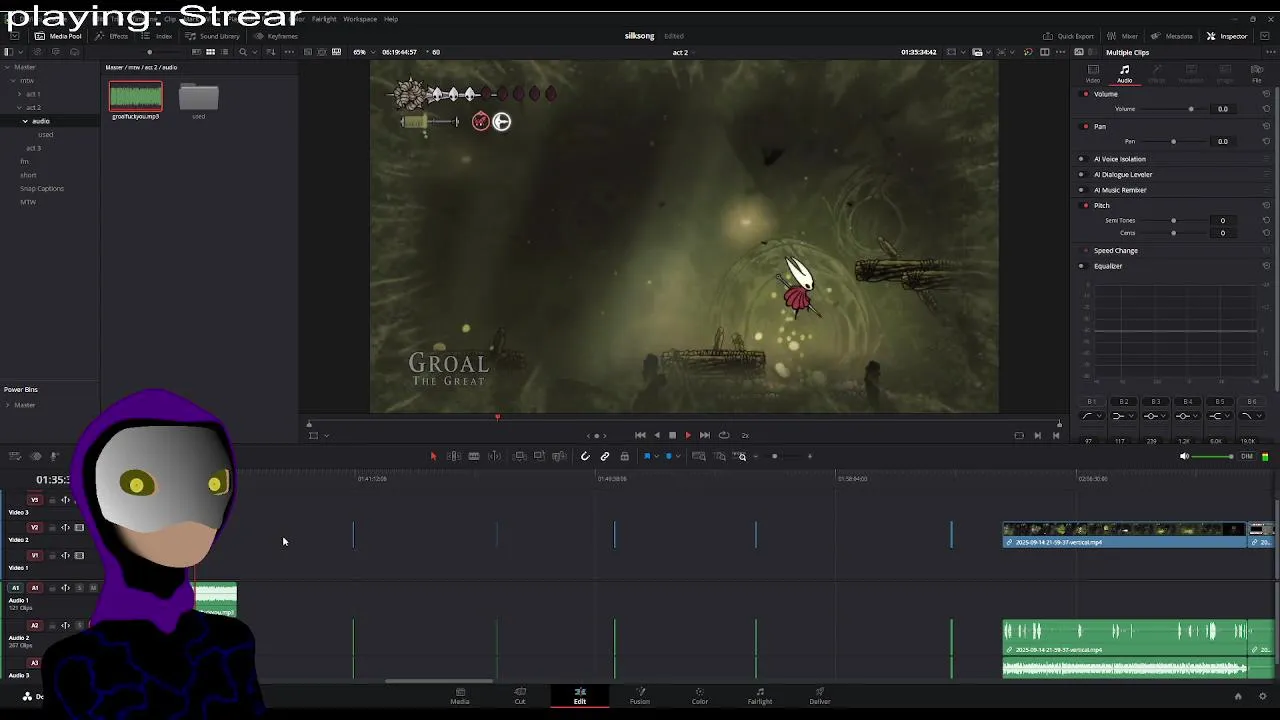
Task: Open the Sound Library panel
Action: pos(212,36)
